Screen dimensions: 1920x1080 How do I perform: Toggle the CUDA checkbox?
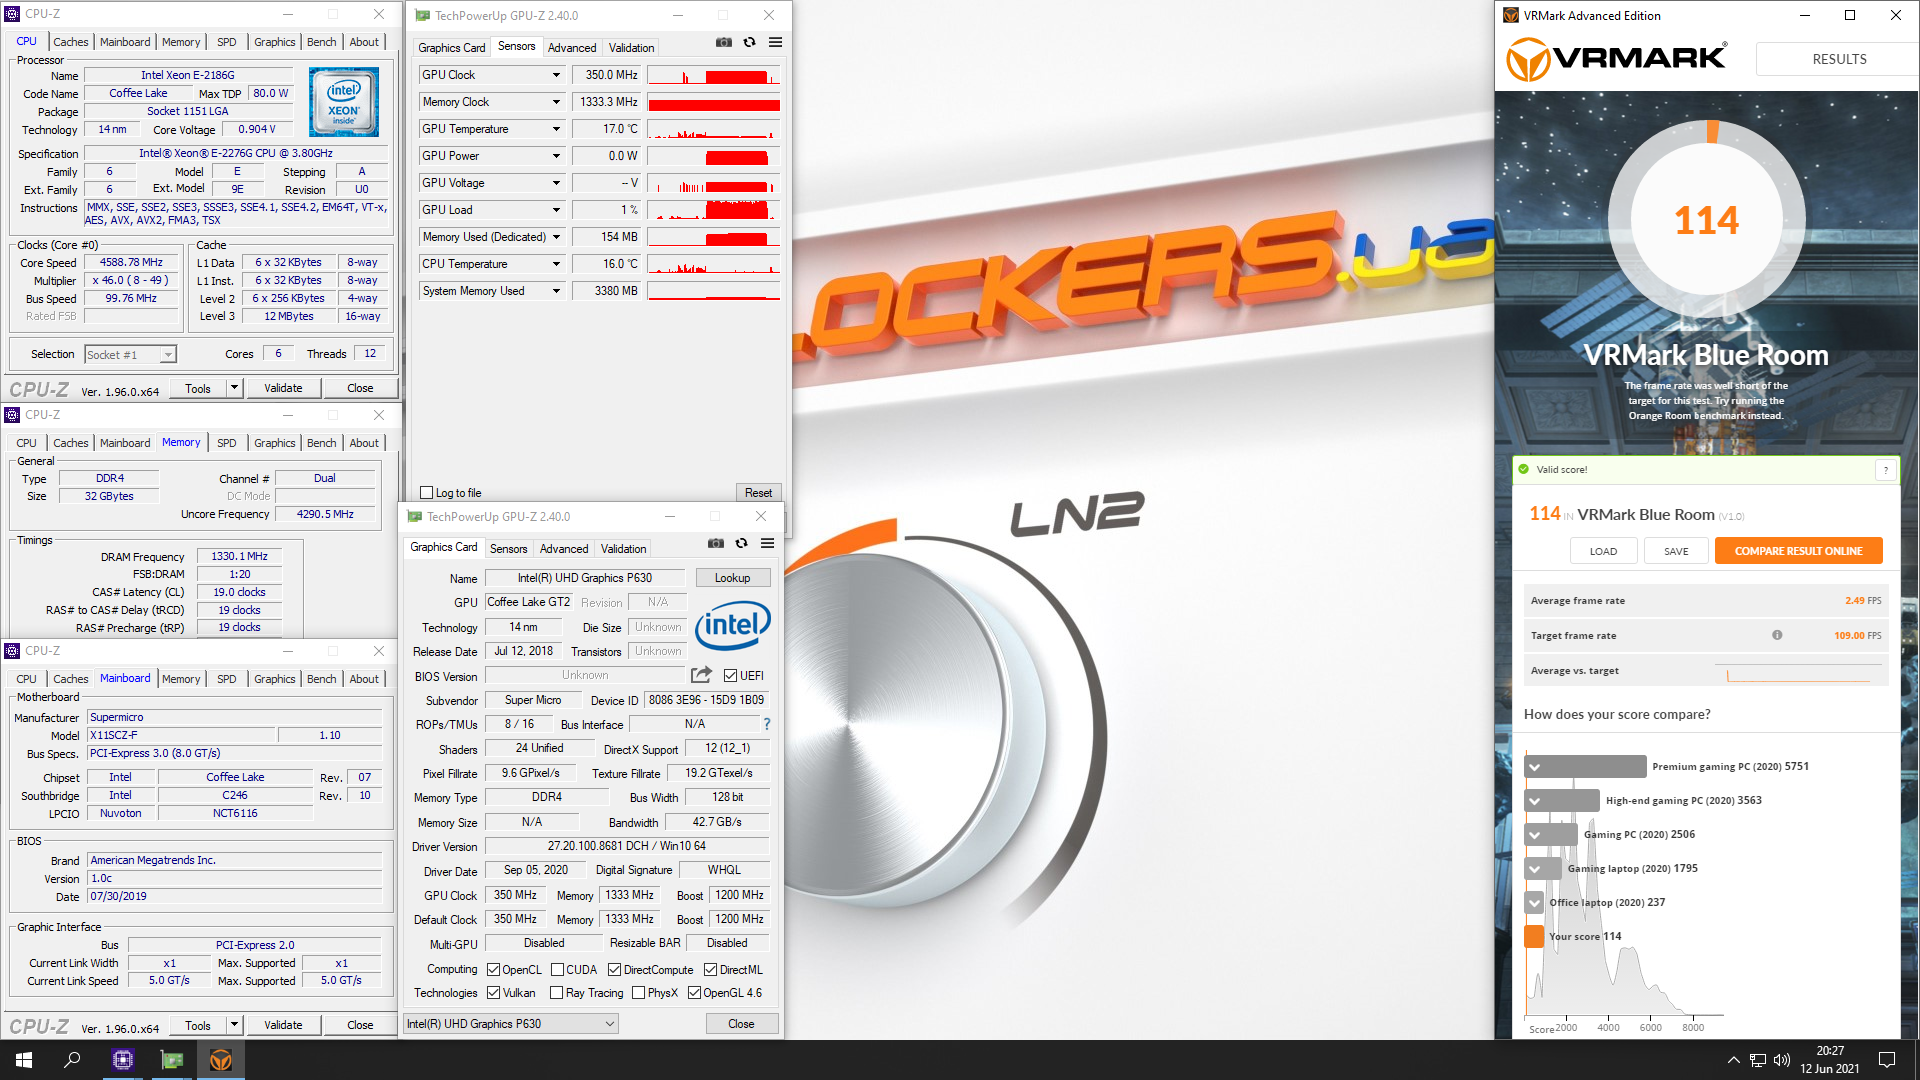557,970
